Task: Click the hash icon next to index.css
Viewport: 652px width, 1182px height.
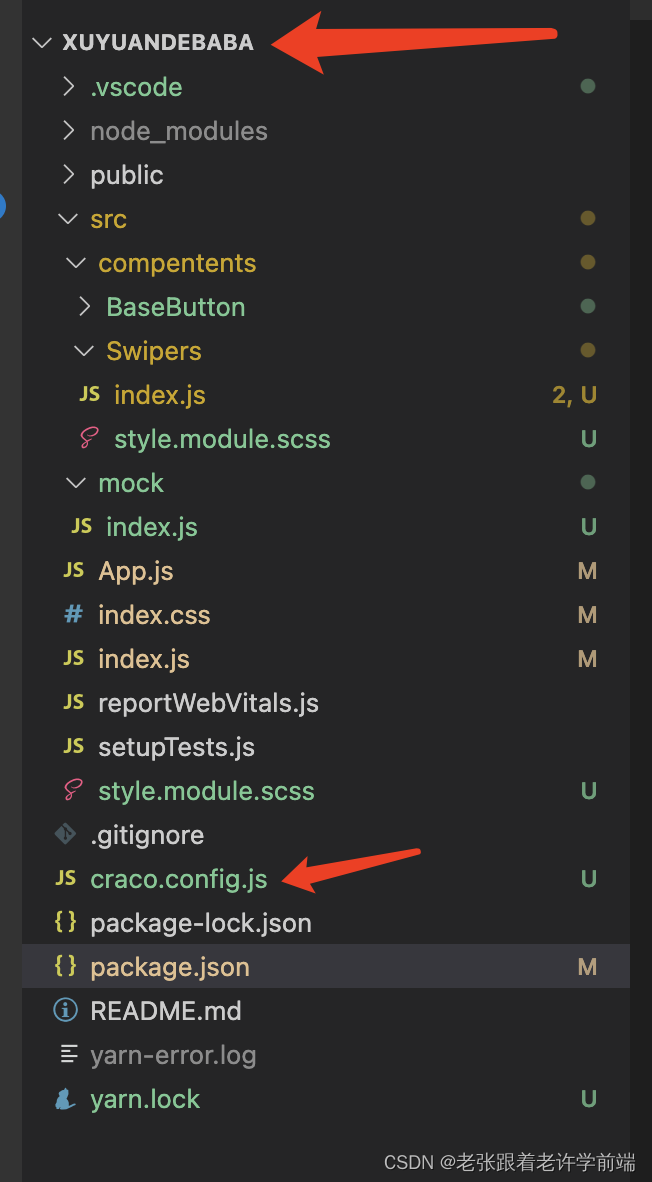Action: [x=74, y=614]
